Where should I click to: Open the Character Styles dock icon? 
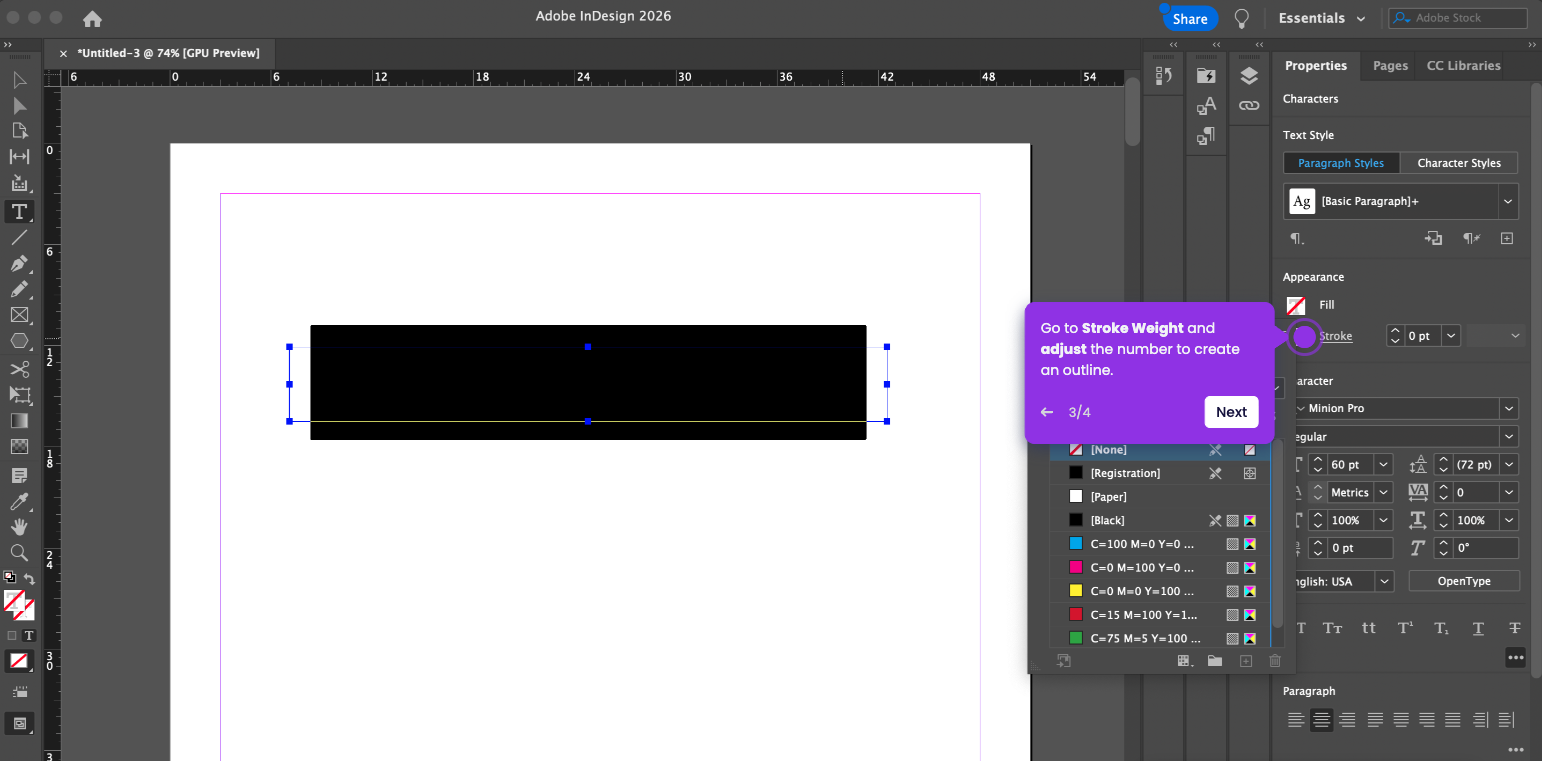click(1206, 106)
